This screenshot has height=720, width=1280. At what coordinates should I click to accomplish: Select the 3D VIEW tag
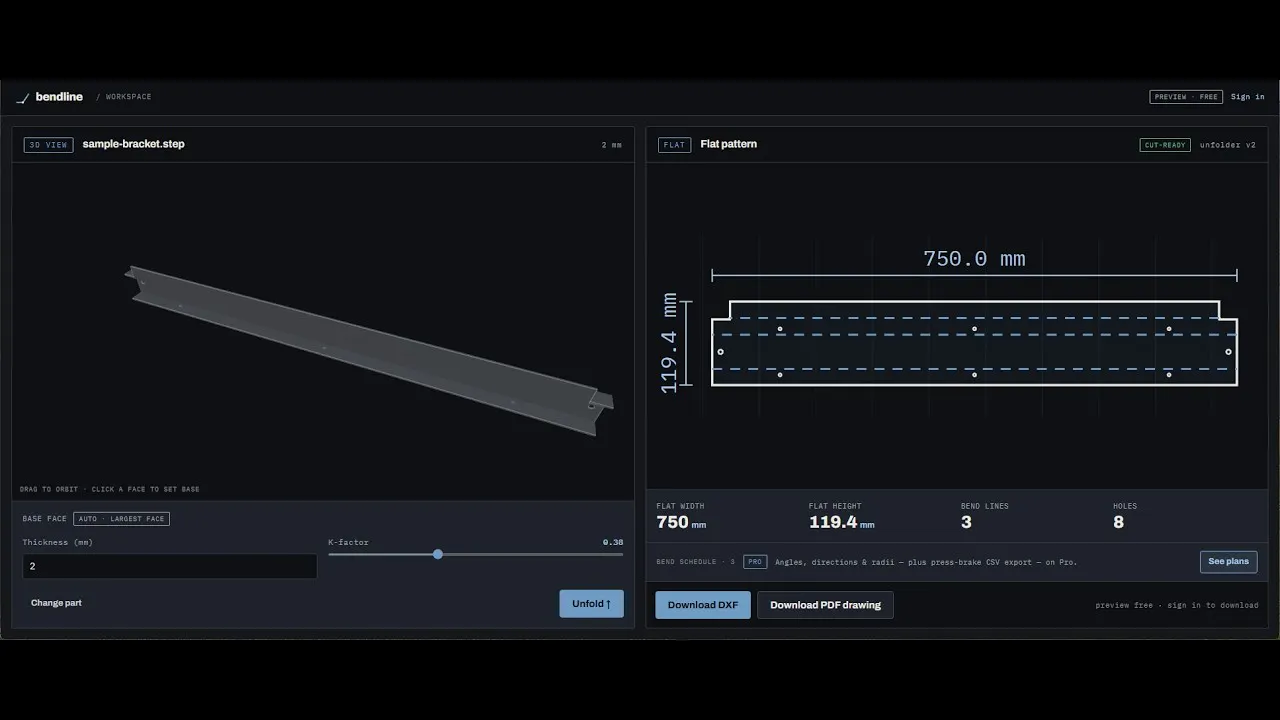tap(48, 145)
